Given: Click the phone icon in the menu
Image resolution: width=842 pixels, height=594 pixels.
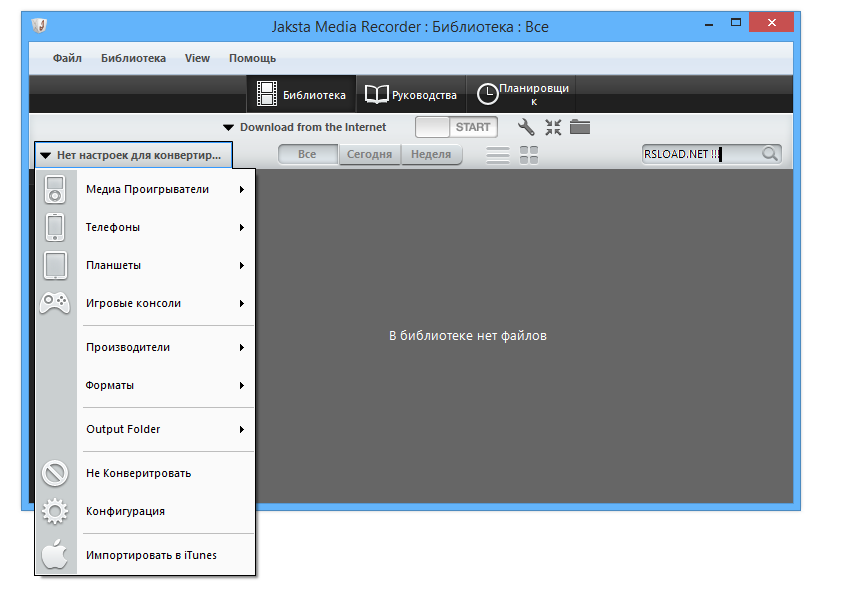Looking at the screenshot, I should (x=55, y=227).
